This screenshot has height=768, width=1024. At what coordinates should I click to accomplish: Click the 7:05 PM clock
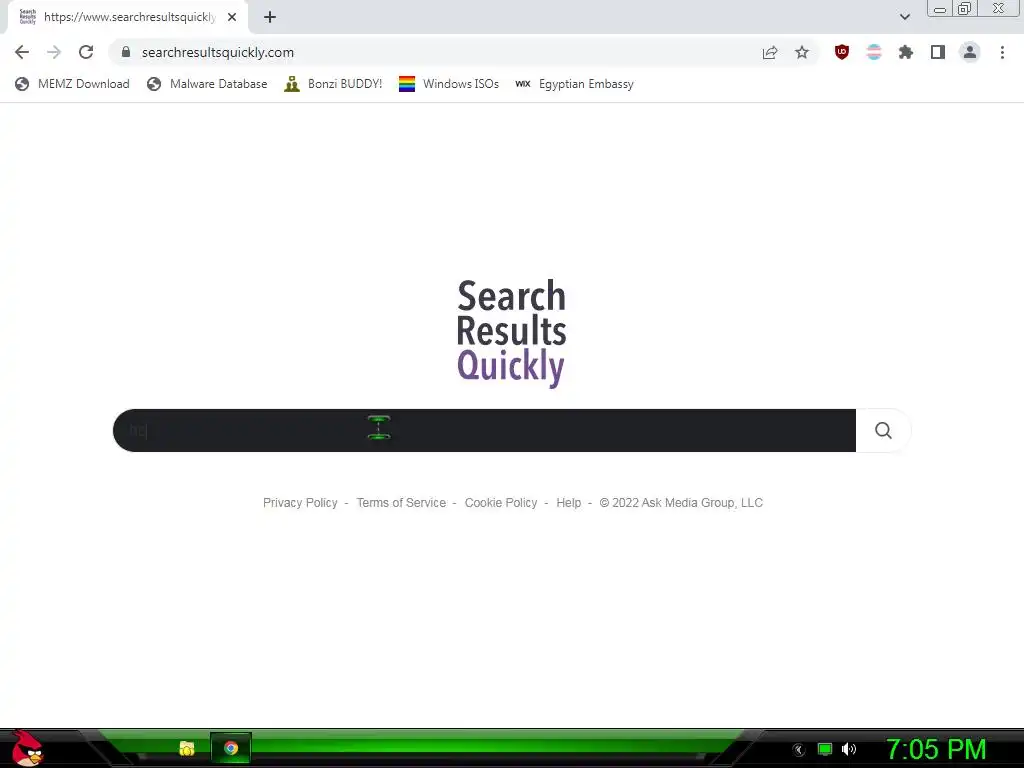coord(936,749)
